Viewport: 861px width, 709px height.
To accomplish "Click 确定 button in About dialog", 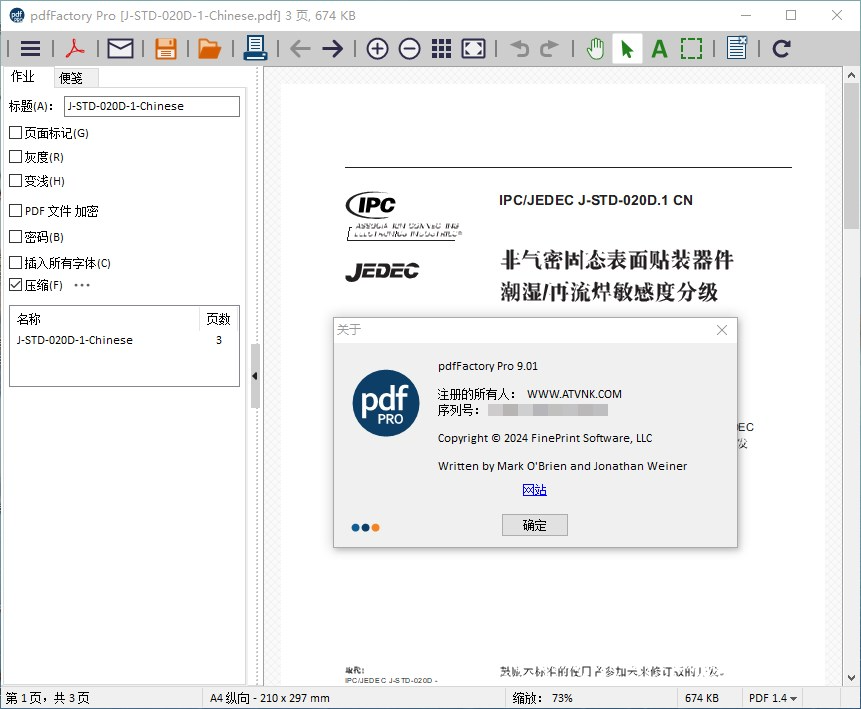I will (x=534, y=525).
